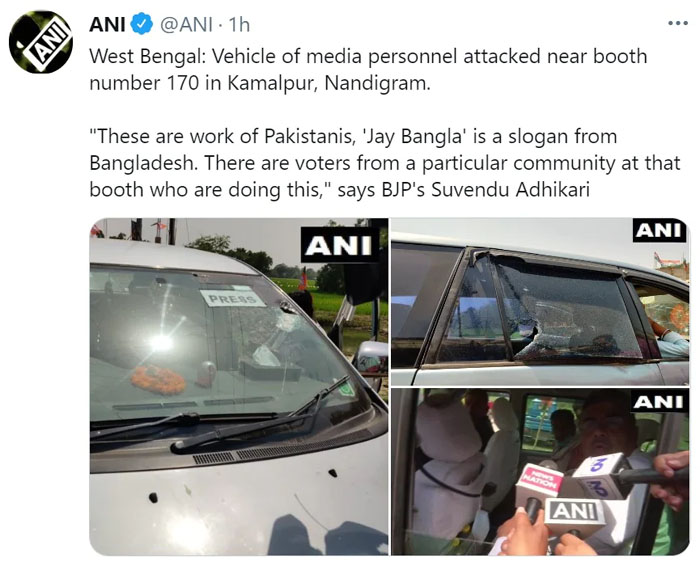
Task: Click the ANI watermark on the broken window photo
Action: click(x=659, y=230)
